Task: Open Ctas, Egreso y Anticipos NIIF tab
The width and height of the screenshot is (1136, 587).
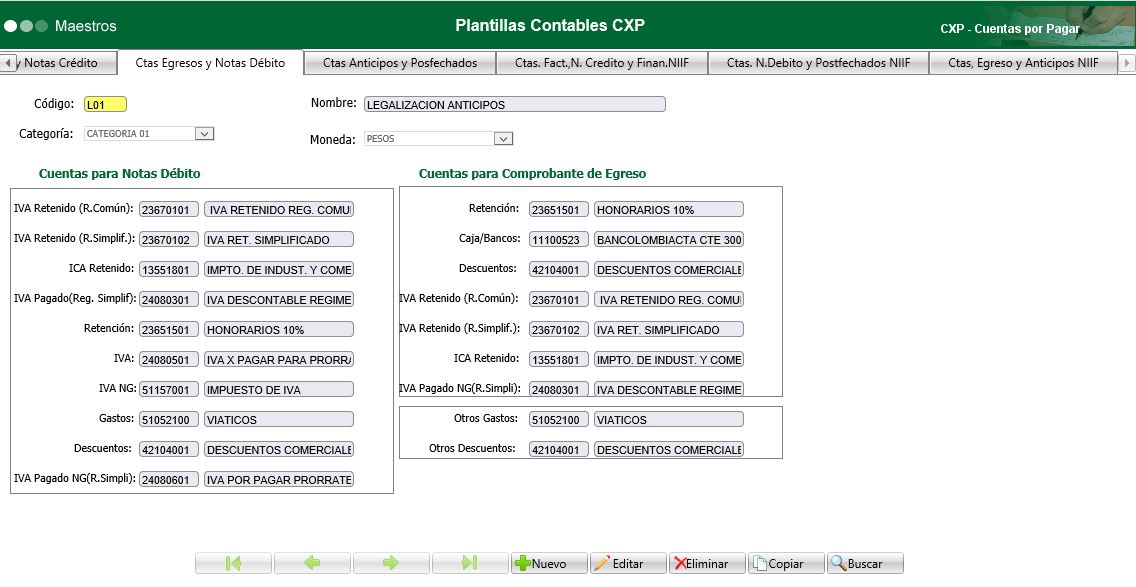Action: [x=1023, y=63]
